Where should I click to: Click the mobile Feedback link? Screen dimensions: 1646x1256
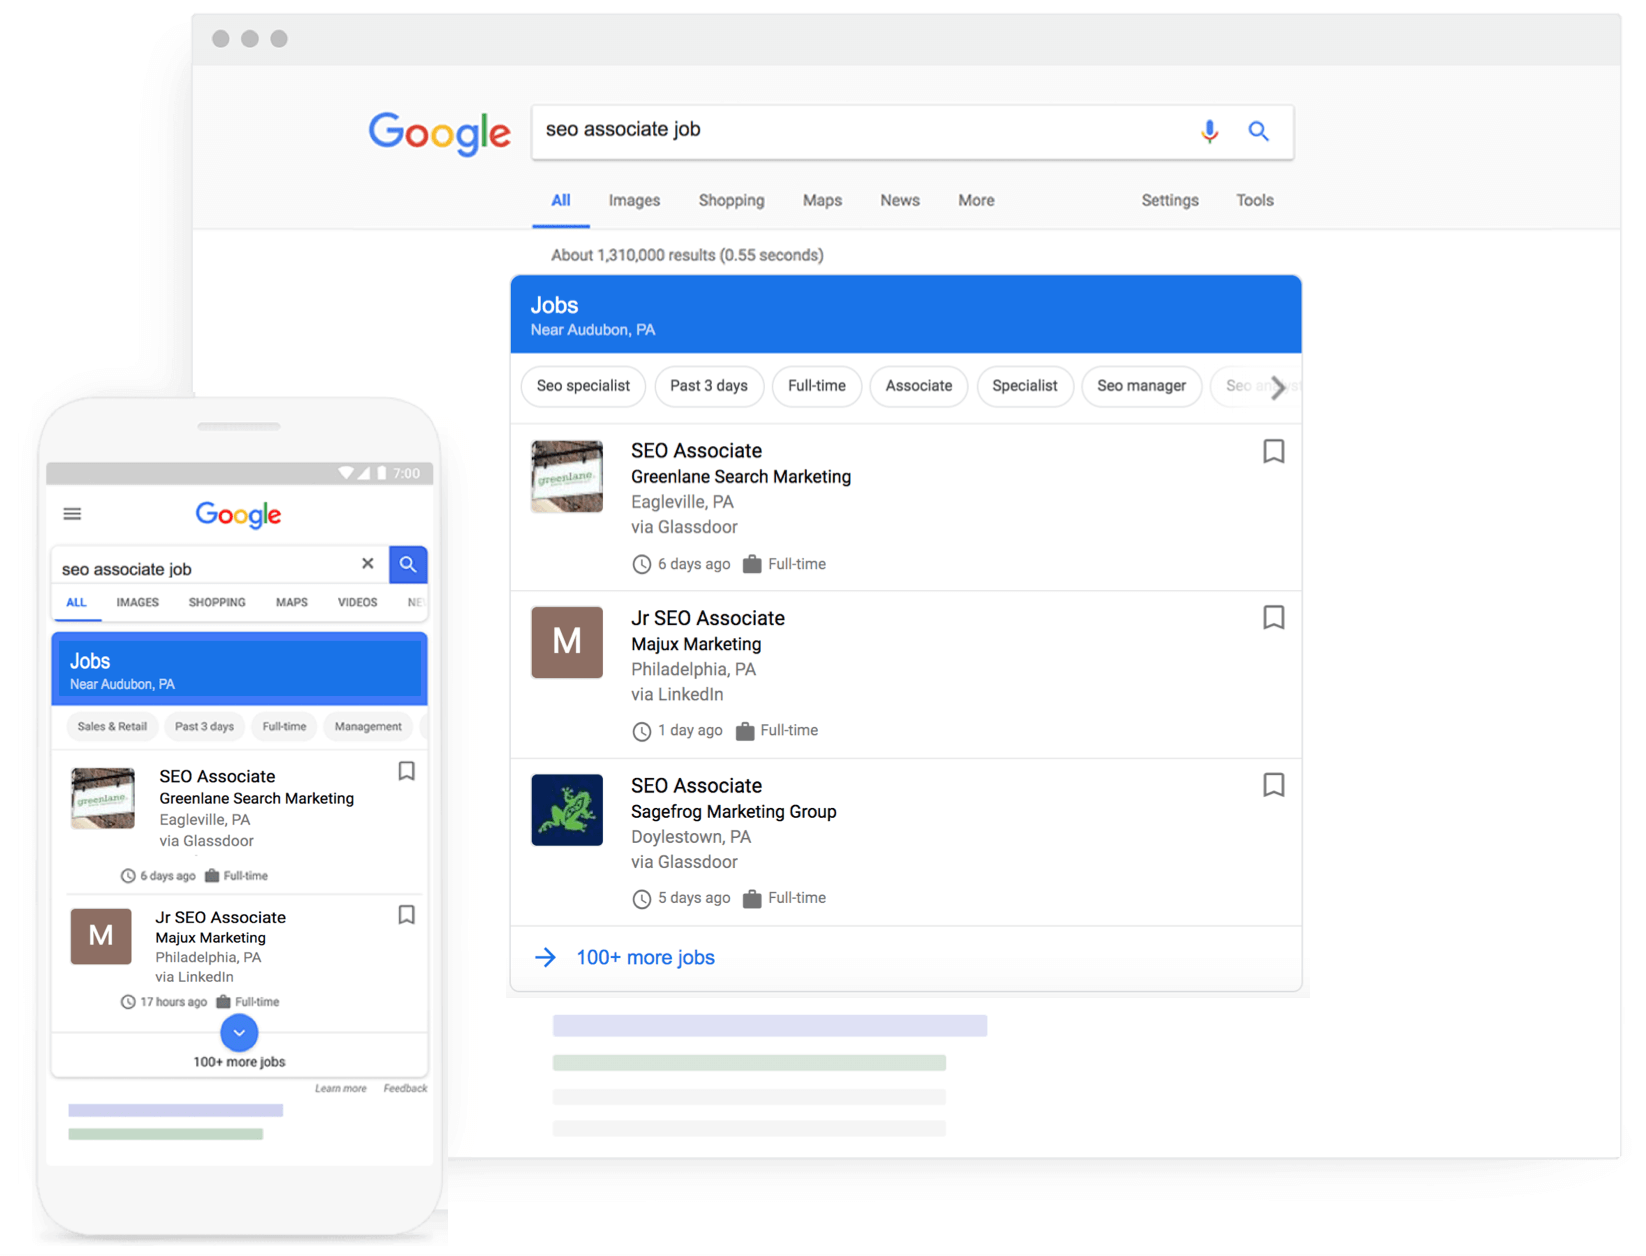[405, 1088]
